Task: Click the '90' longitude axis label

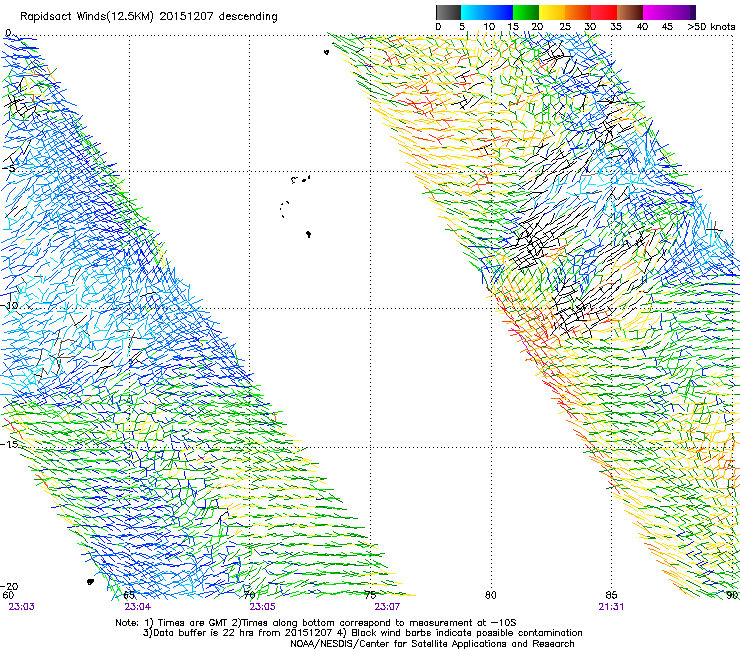Action: click(732, 595)
